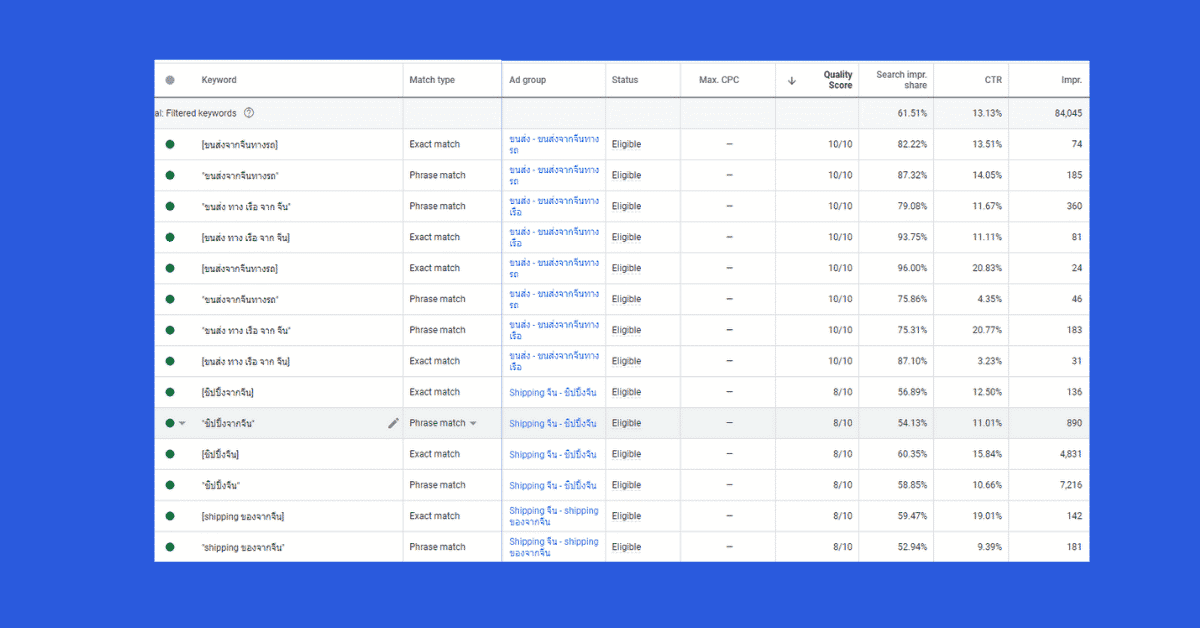This screenshot has width=1200, height=628.
Task: Click the edit pencil icon on the selected keyword row
Action: pos(394,423)
